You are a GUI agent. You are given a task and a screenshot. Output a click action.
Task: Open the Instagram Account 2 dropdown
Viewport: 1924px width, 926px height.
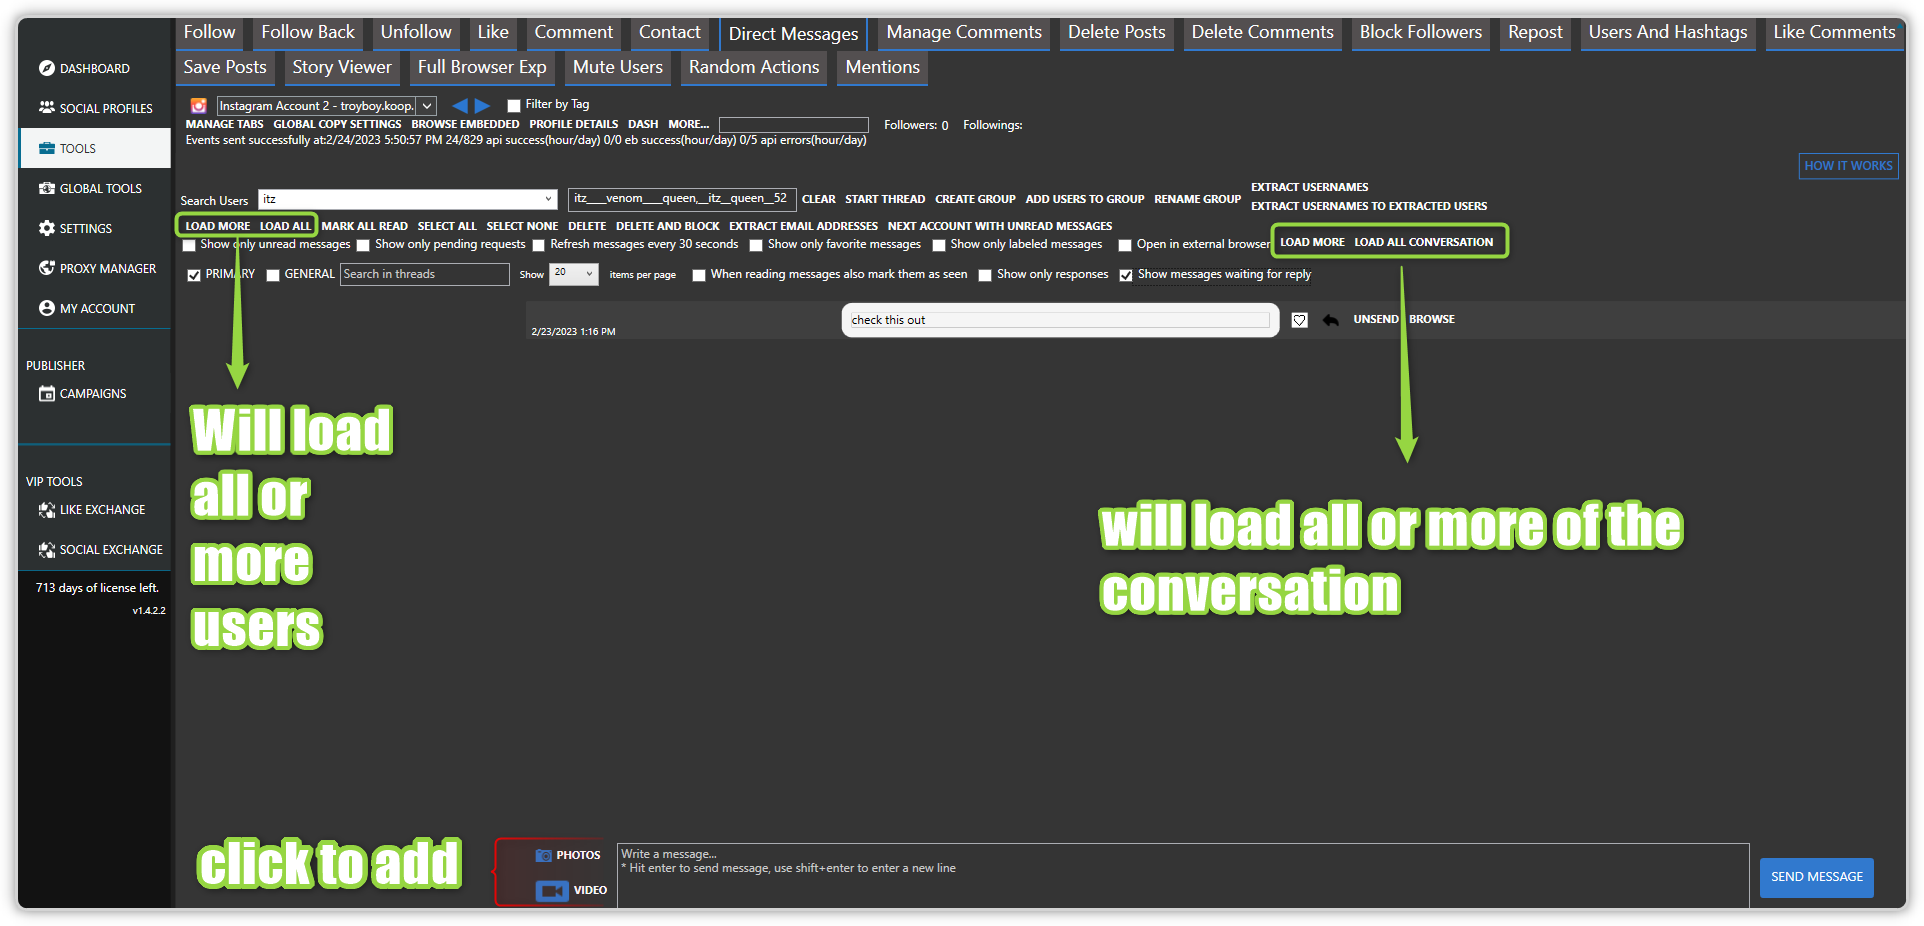click(x=427, y=105)
